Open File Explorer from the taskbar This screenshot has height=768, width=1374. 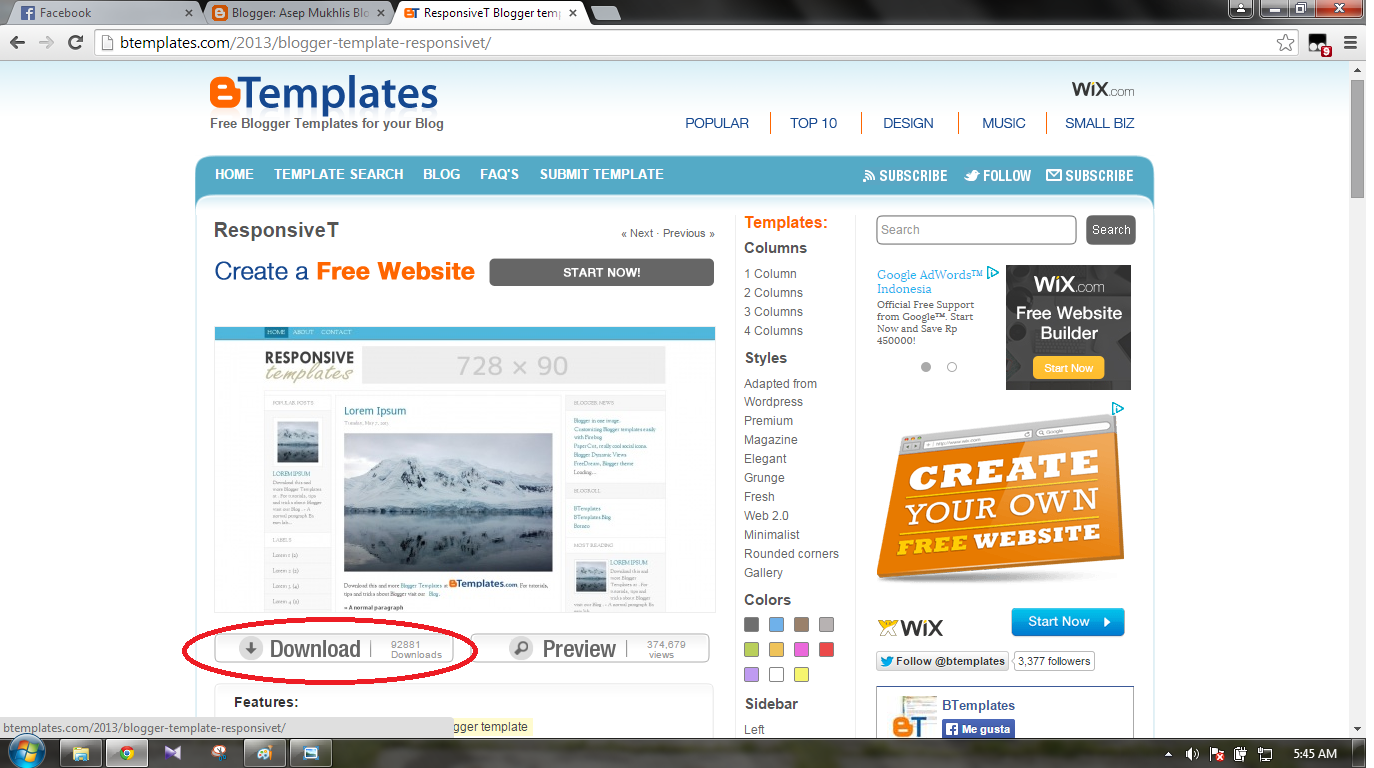pyautogui.click(x=81, y=753)
